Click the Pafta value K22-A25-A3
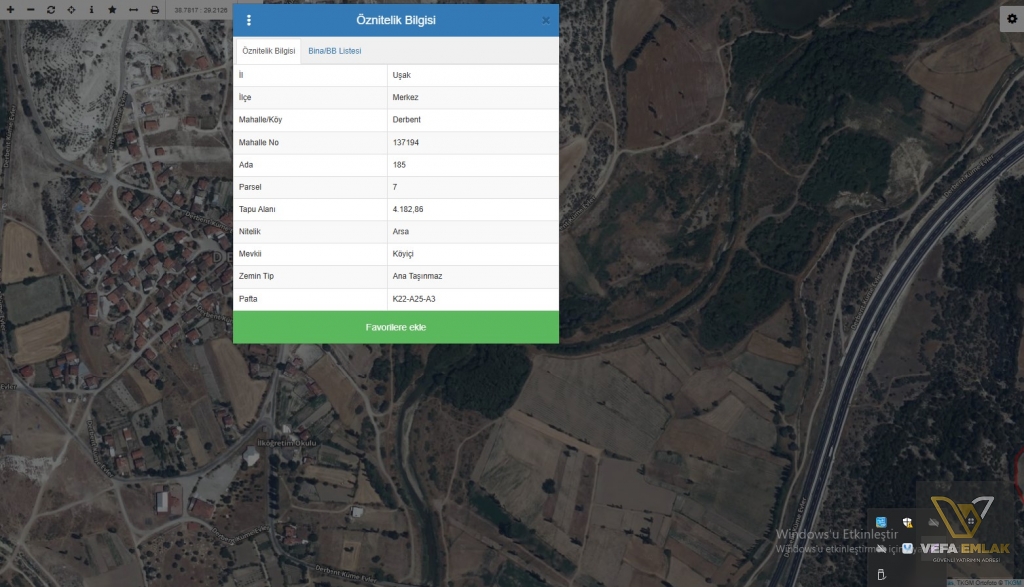 coord(414,299)
